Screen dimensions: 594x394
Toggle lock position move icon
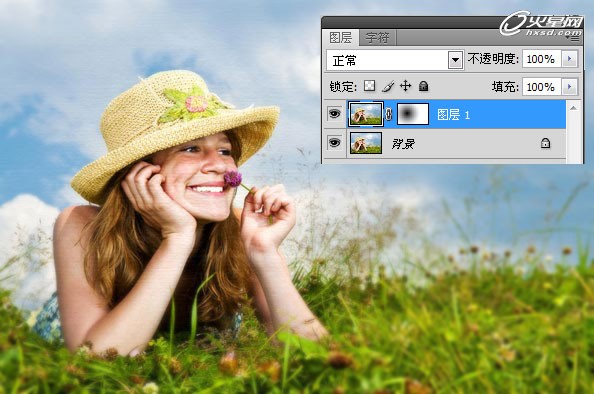(405, 86)
